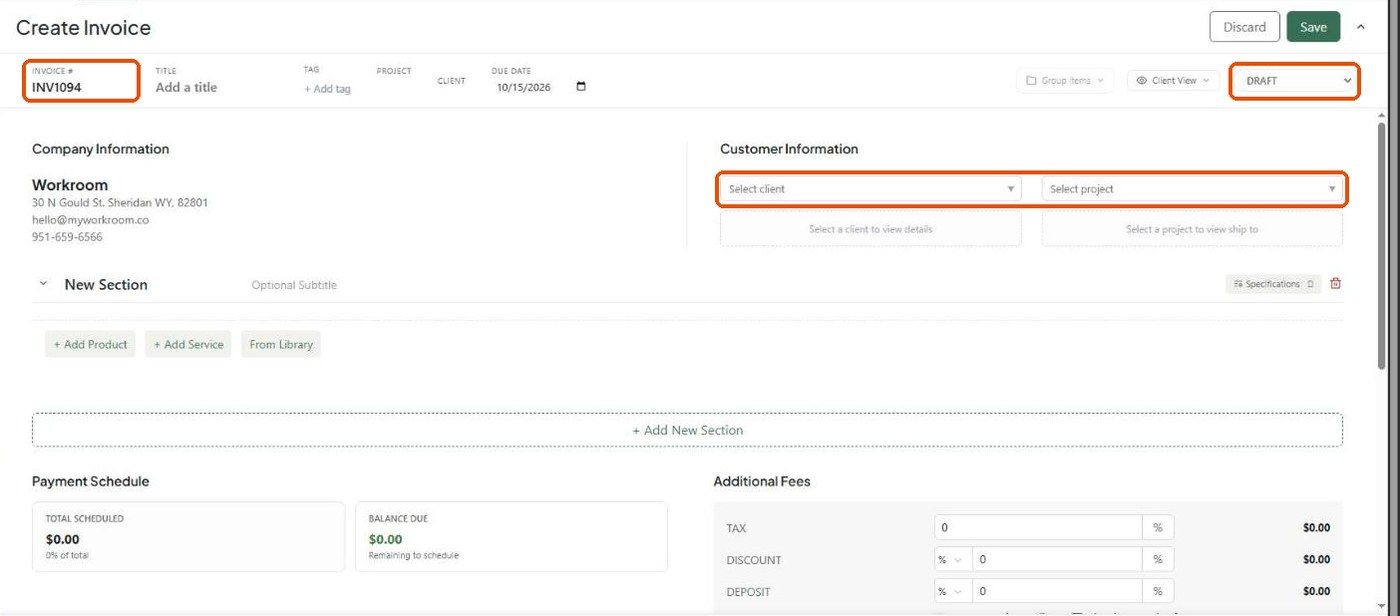This screenshot has width=1400, height=616.
Task: Click the Optional Subtitle field
Action: [x=294, y=285]
